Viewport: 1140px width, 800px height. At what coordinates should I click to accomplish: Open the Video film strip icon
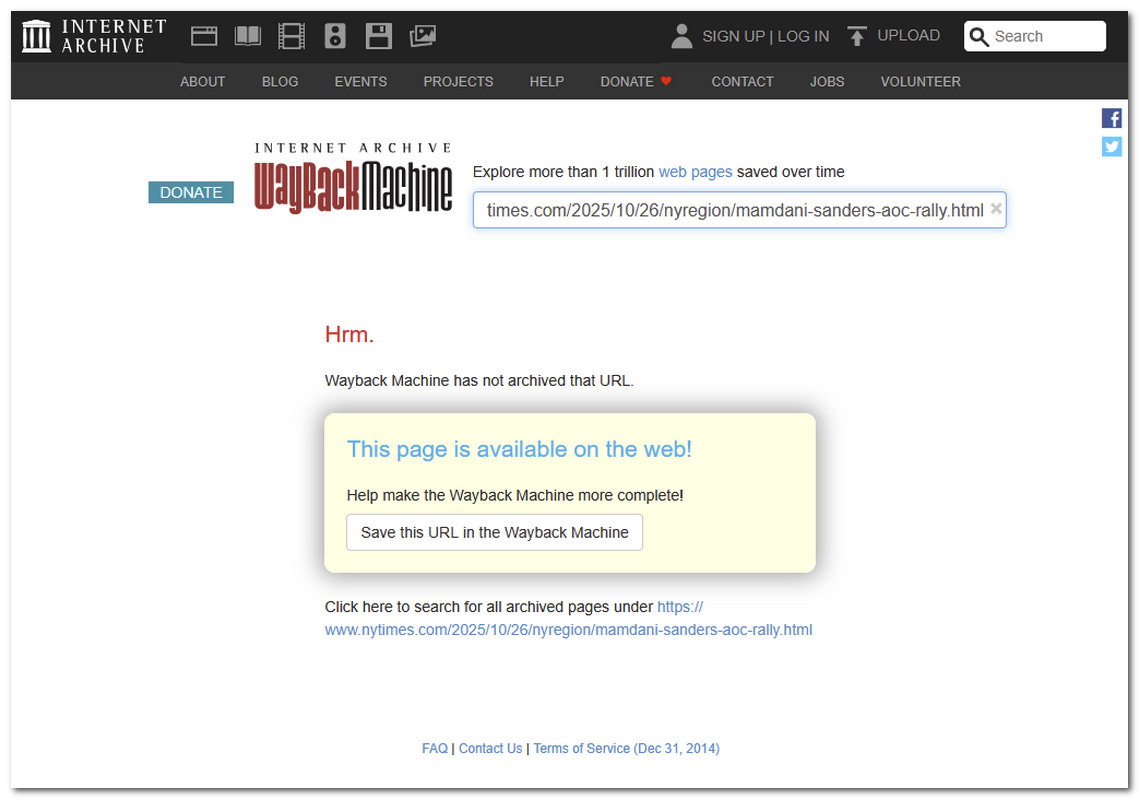click(x=292, y=36)
